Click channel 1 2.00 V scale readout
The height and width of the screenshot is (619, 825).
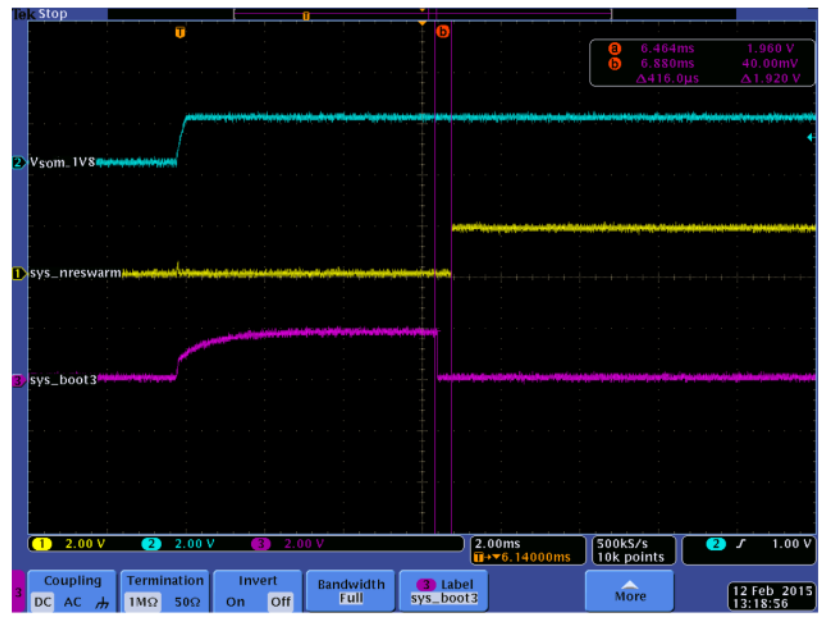coord(85,544)
